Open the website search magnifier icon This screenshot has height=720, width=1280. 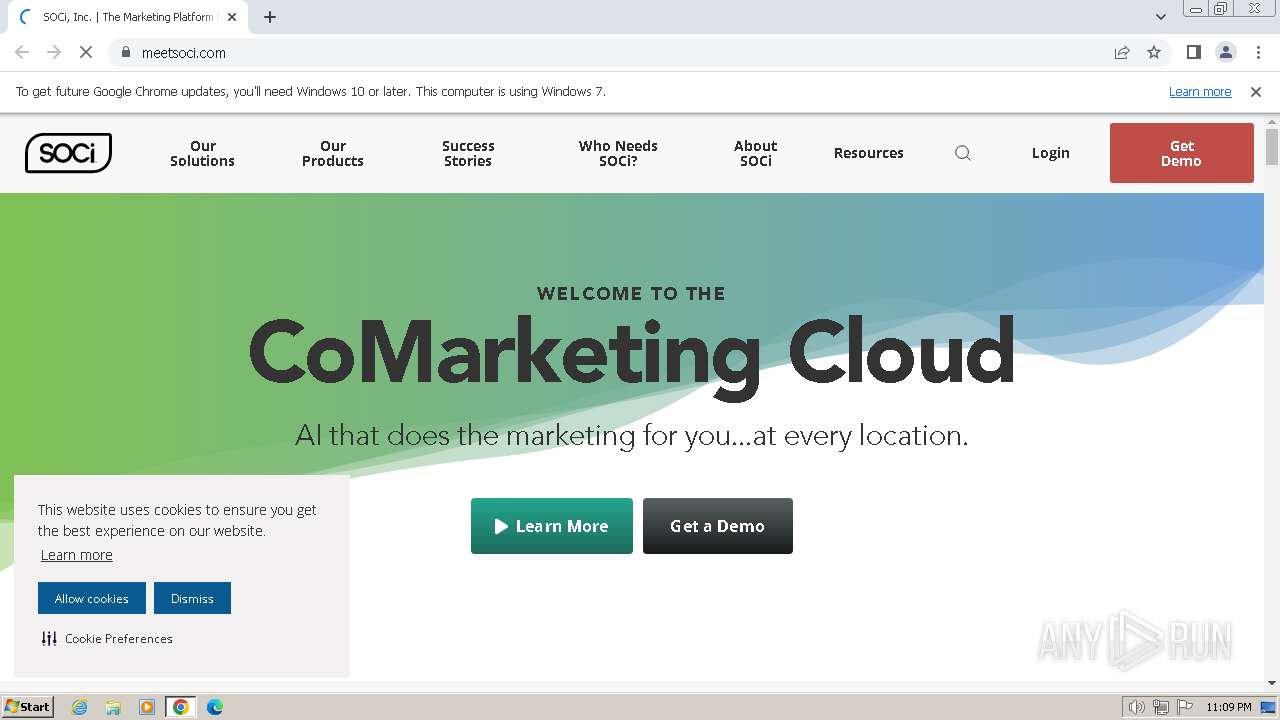pos(963,153)
